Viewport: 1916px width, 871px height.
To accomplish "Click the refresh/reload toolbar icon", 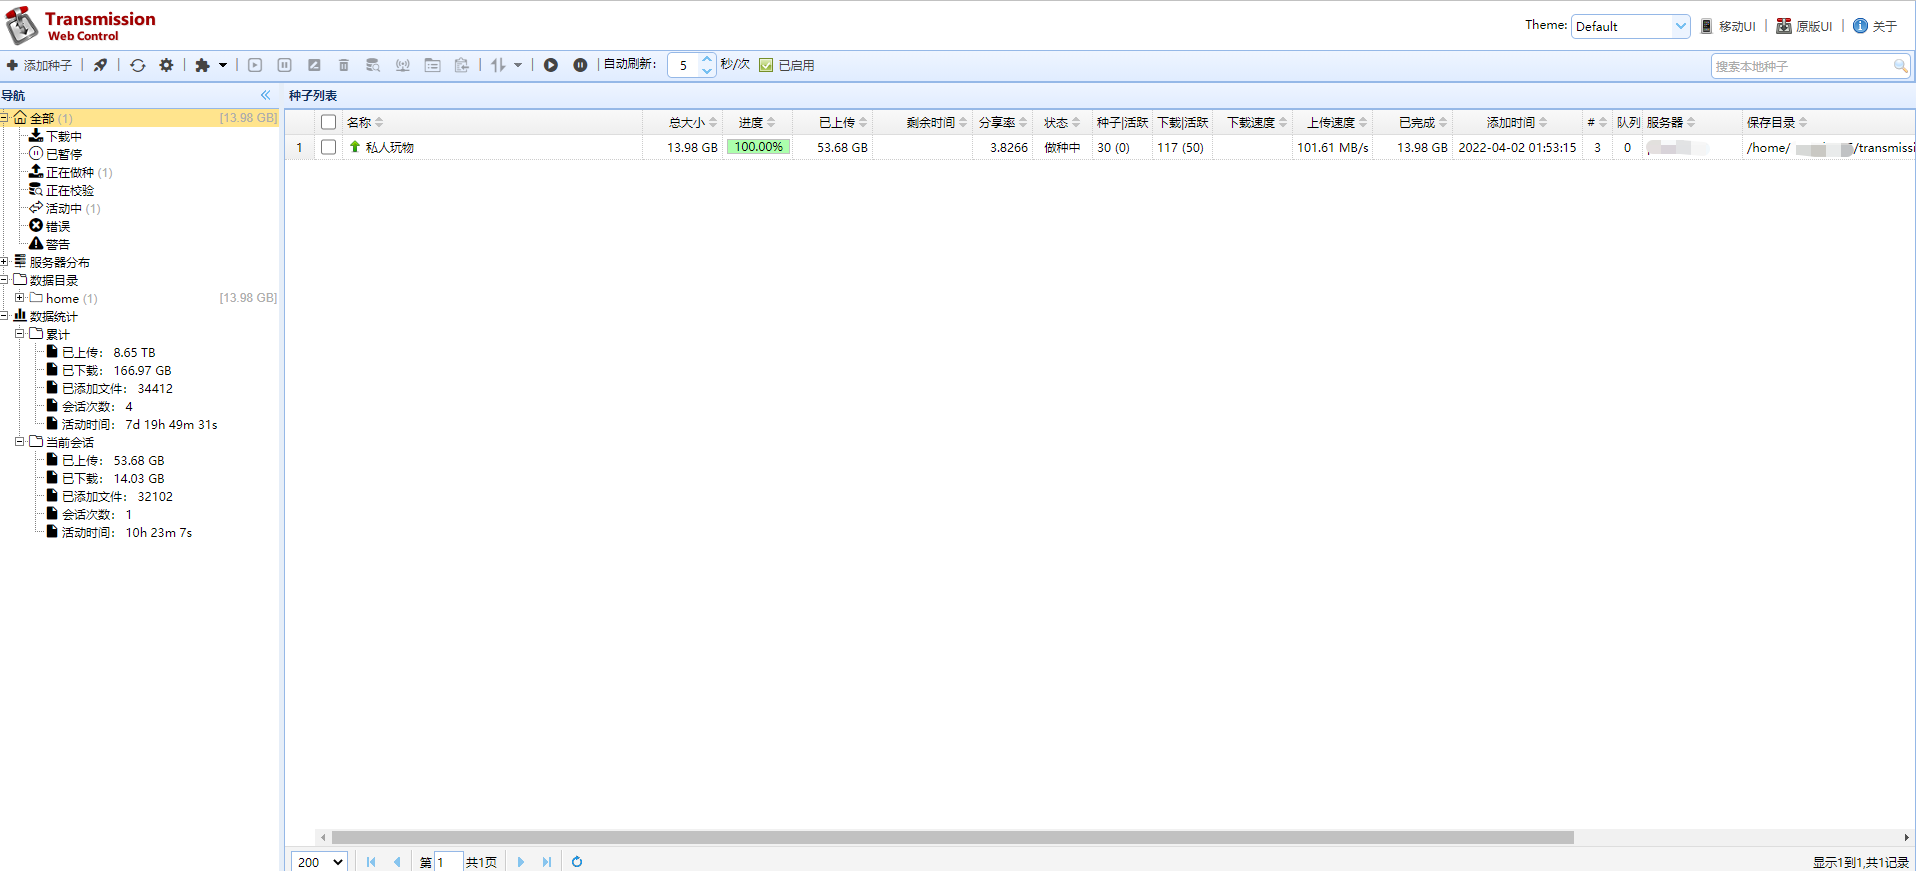I will point(138,65).
